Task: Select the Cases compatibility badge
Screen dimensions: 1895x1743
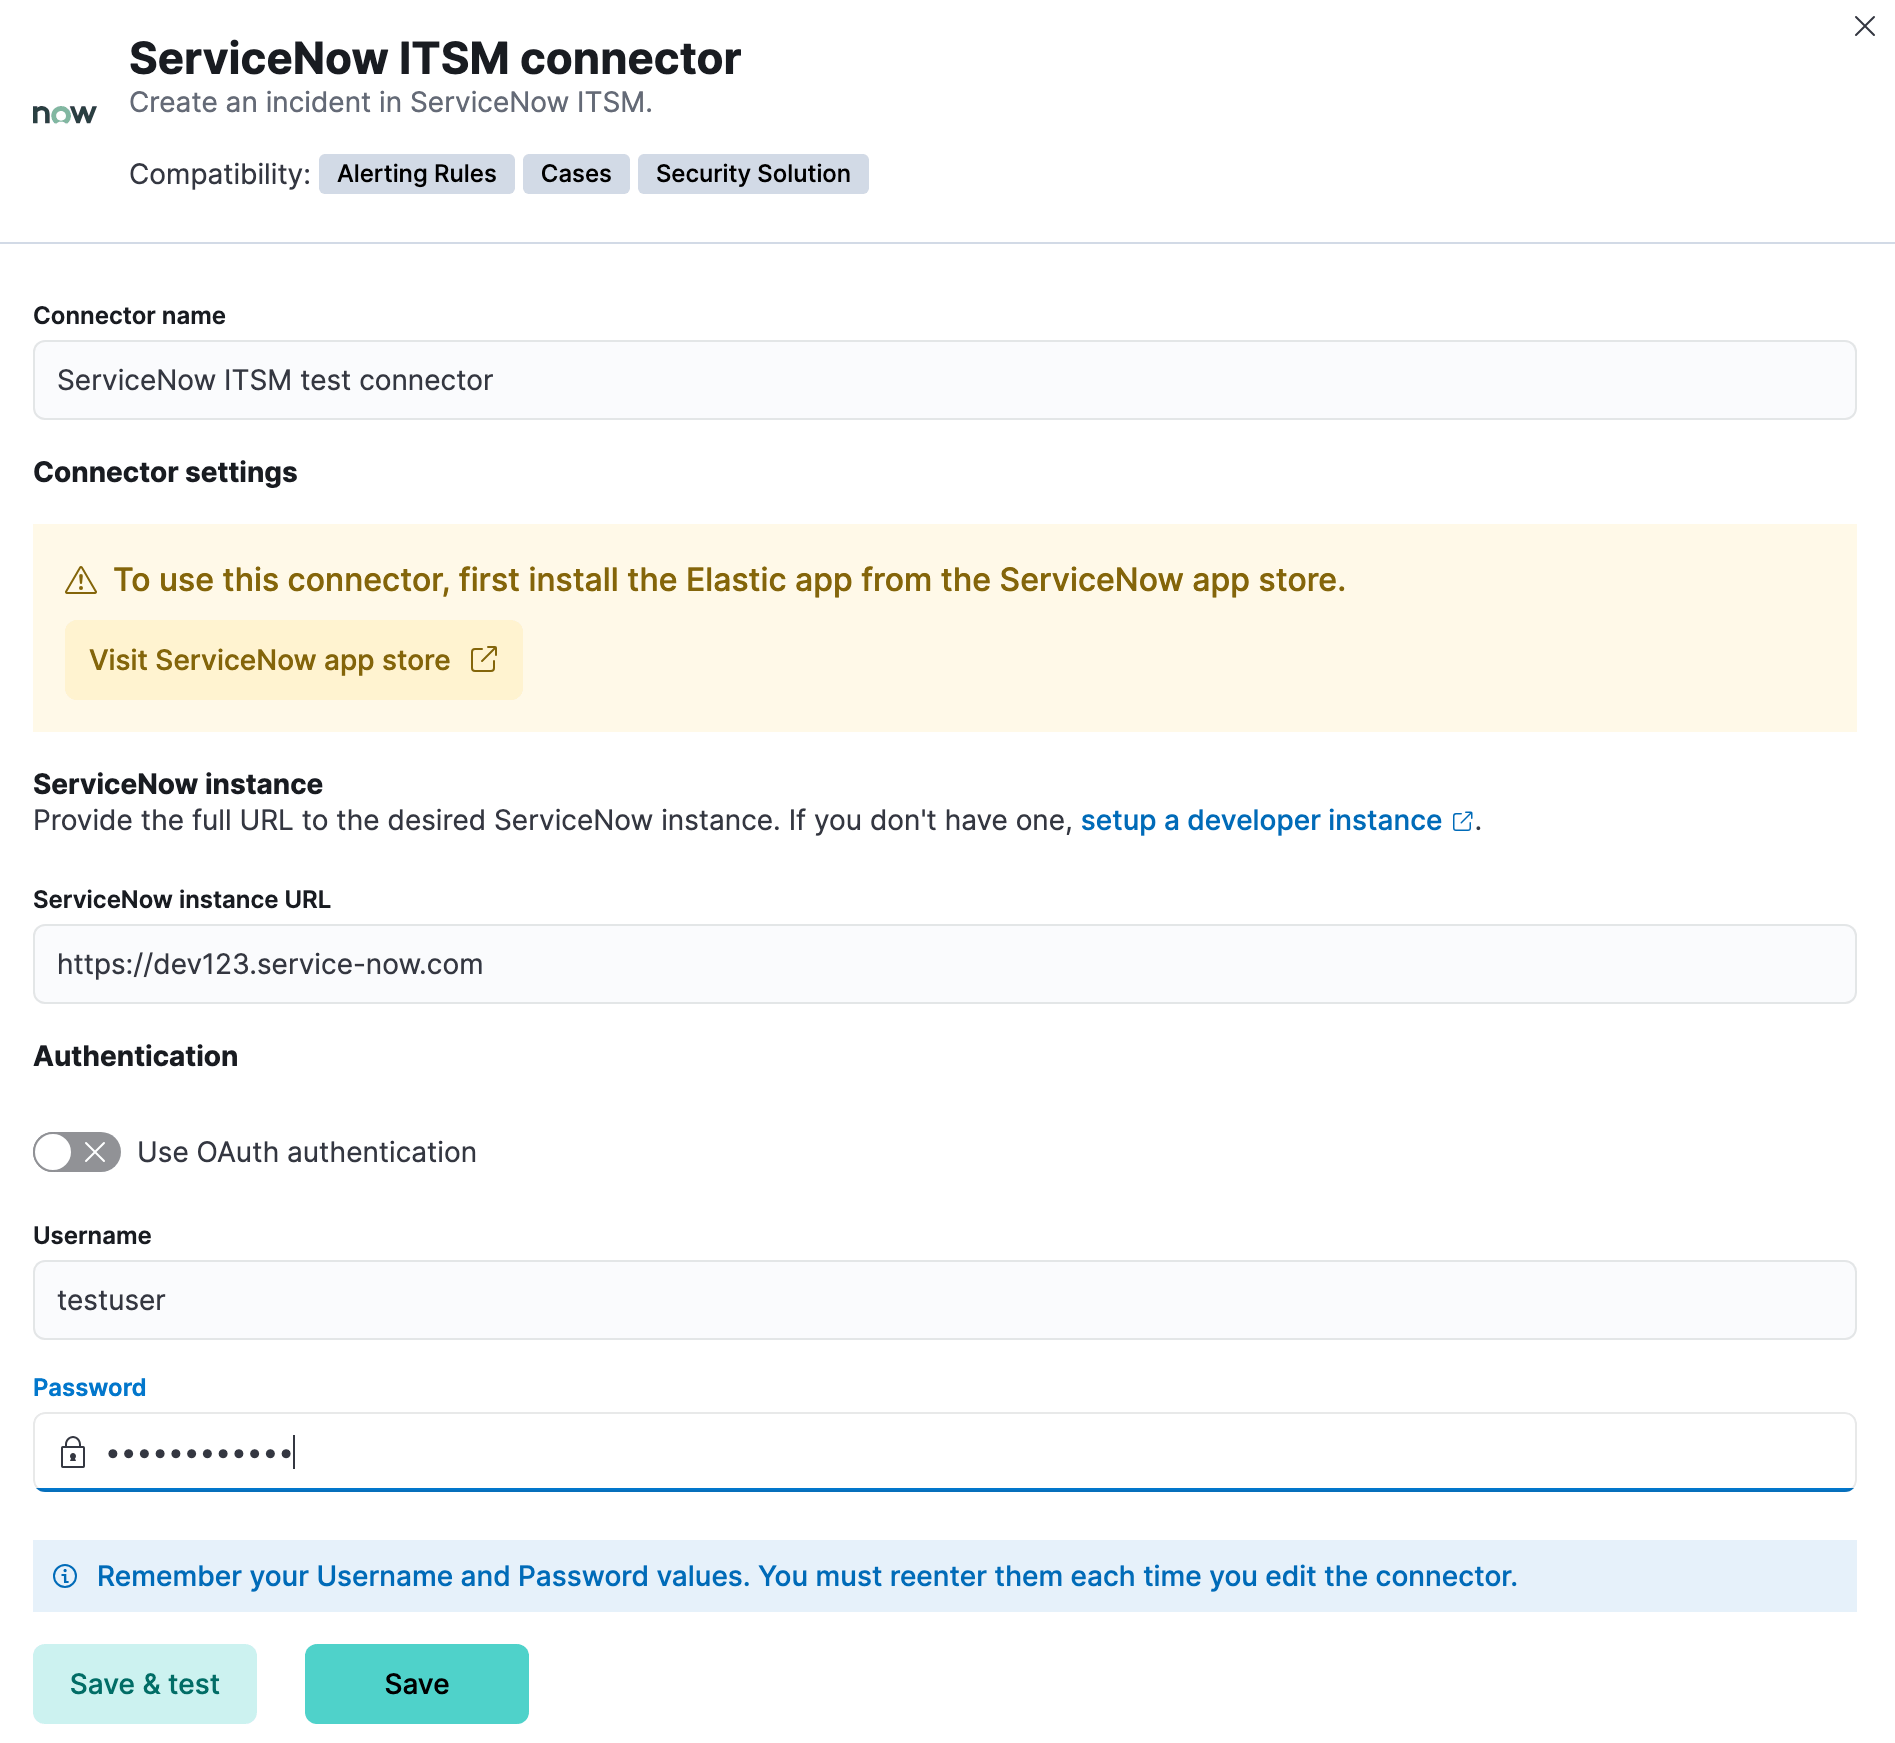Action: (x=575, y=173)
